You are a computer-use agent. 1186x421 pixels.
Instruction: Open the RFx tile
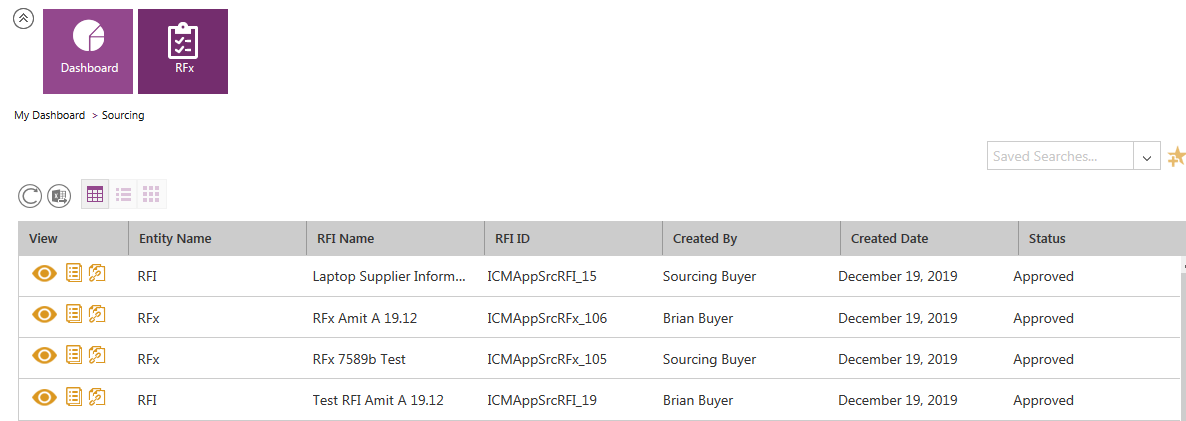pos(183,51)
